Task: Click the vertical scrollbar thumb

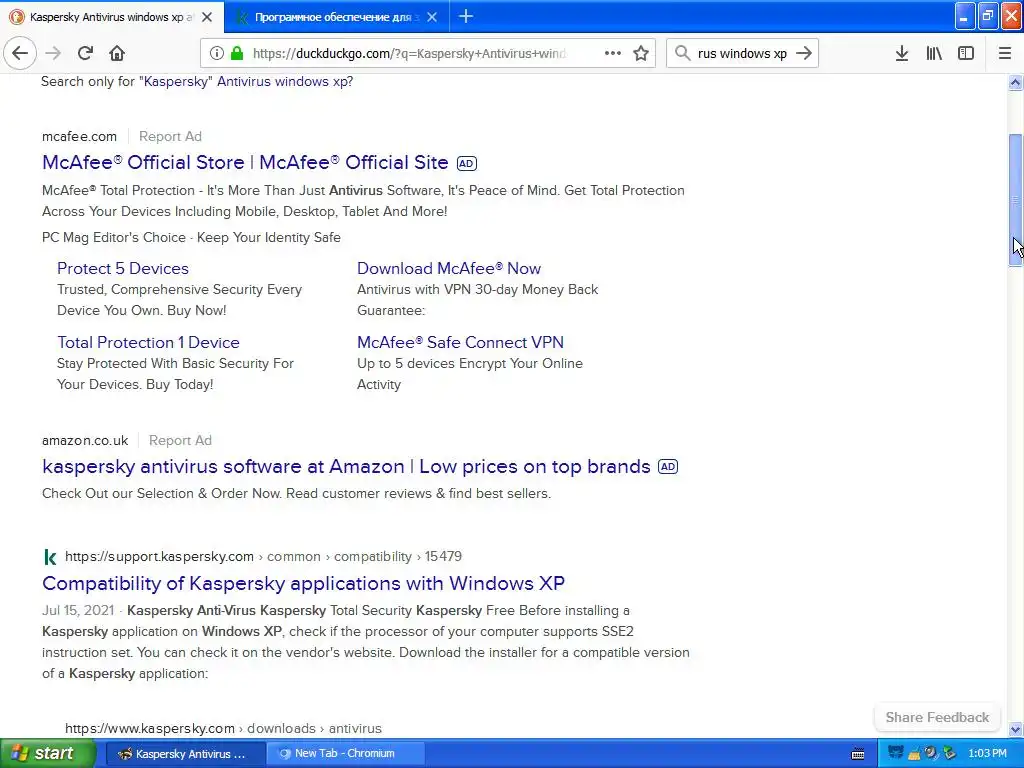Action: point(1015,200)
